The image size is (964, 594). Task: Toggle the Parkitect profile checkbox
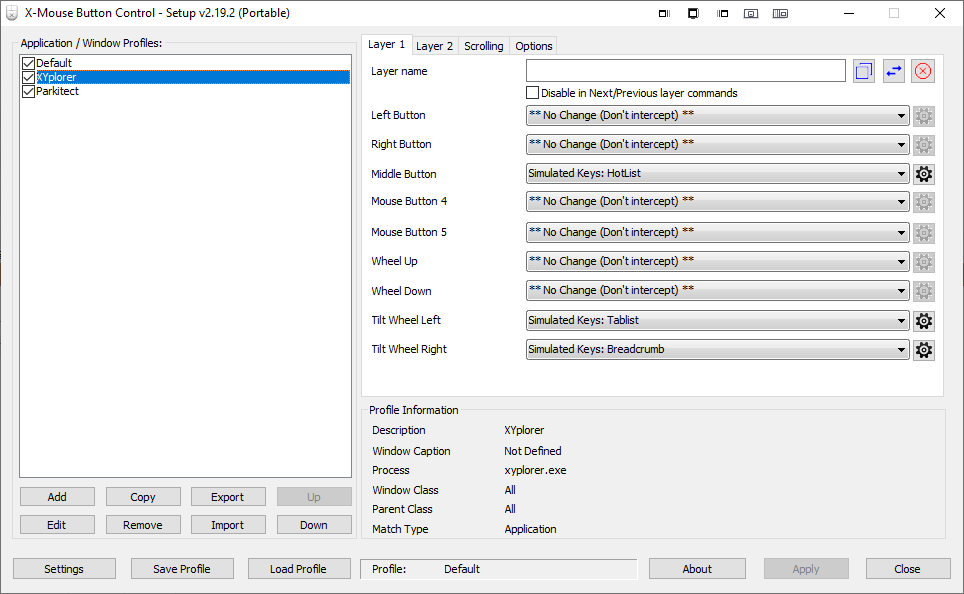point(28,91)
